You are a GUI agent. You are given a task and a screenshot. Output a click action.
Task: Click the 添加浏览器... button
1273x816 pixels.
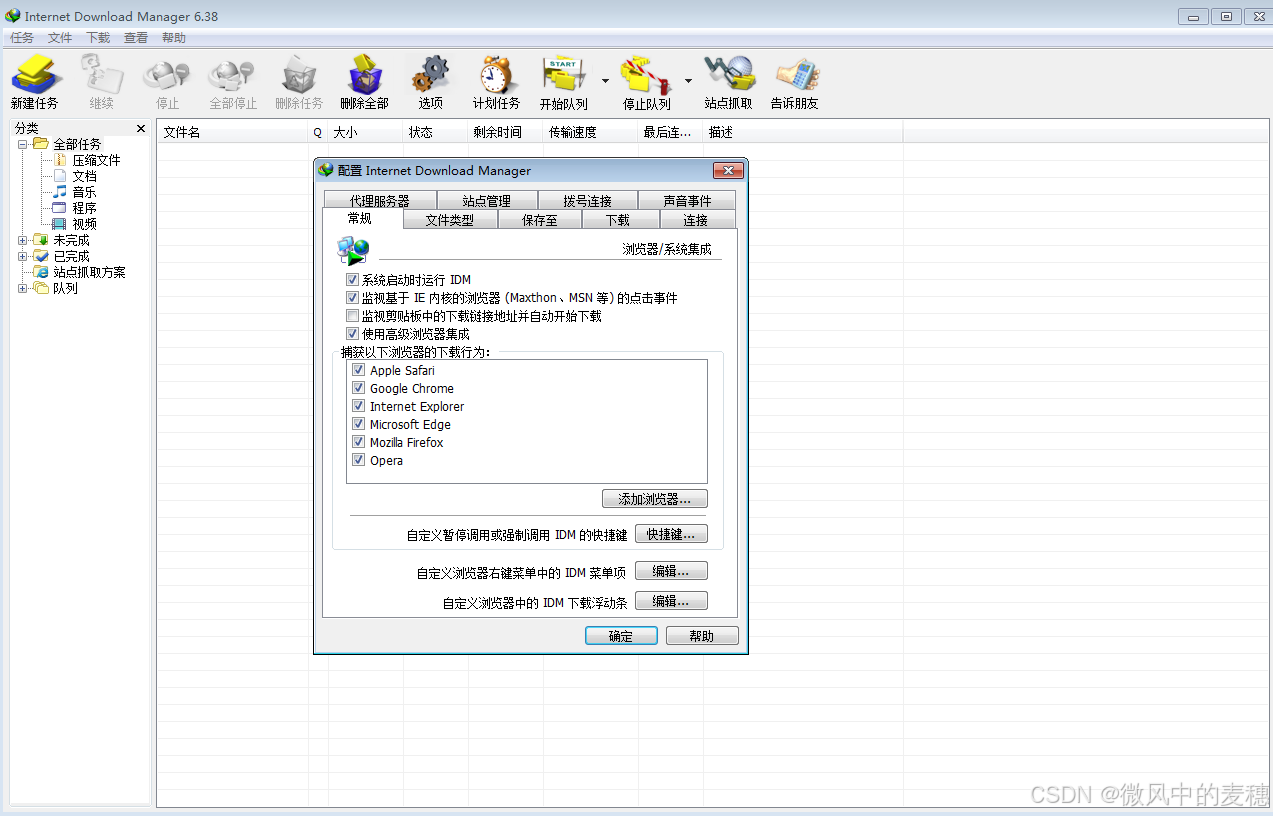[655, 498]
